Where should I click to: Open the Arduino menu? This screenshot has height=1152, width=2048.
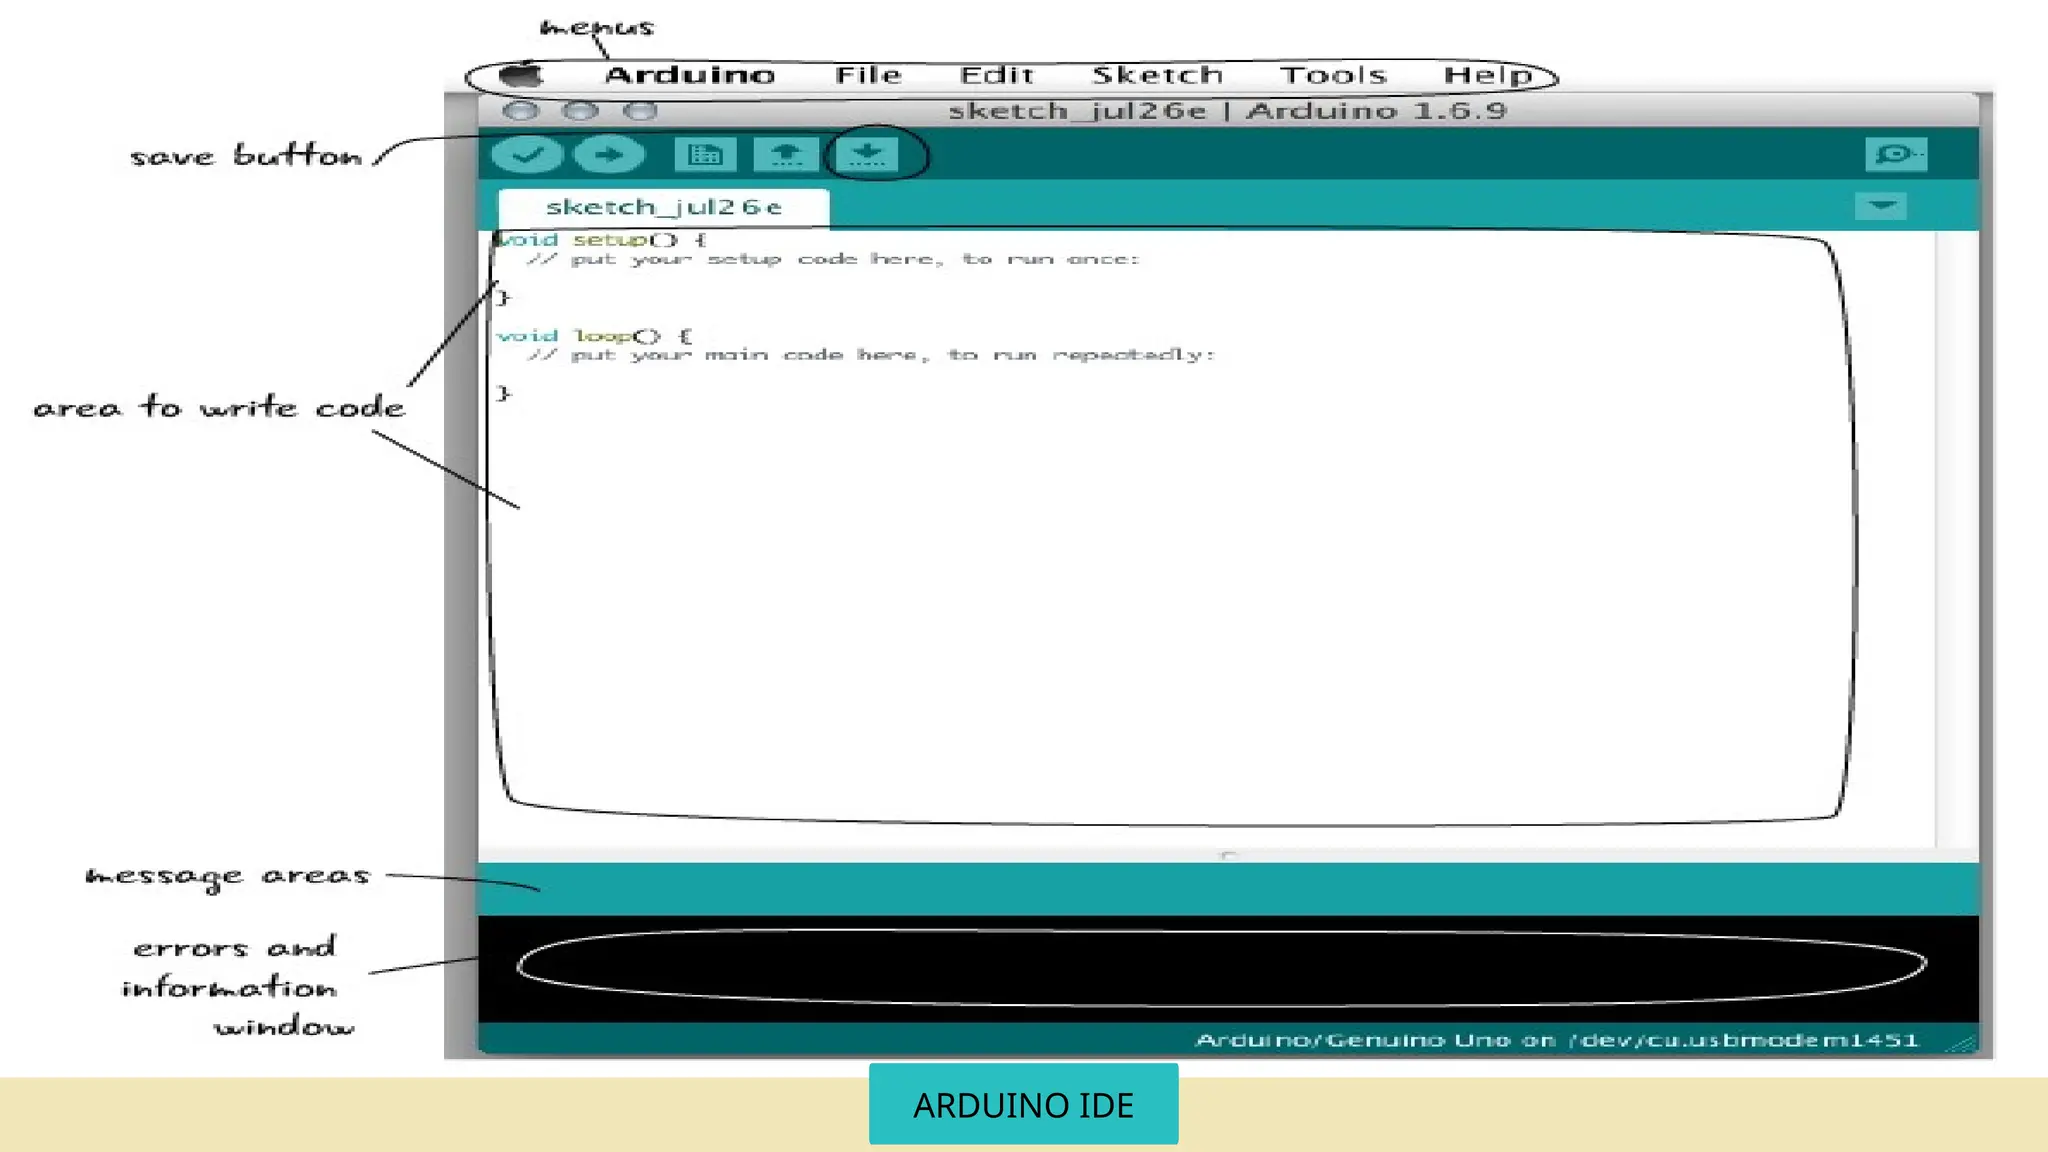(690, 75)
